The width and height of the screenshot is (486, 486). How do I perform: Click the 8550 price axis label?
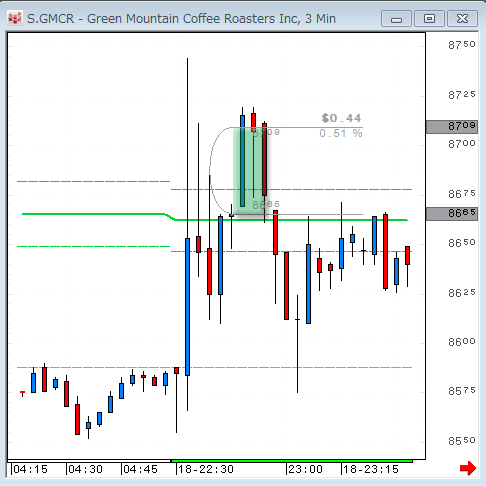[x=462, y=441]
